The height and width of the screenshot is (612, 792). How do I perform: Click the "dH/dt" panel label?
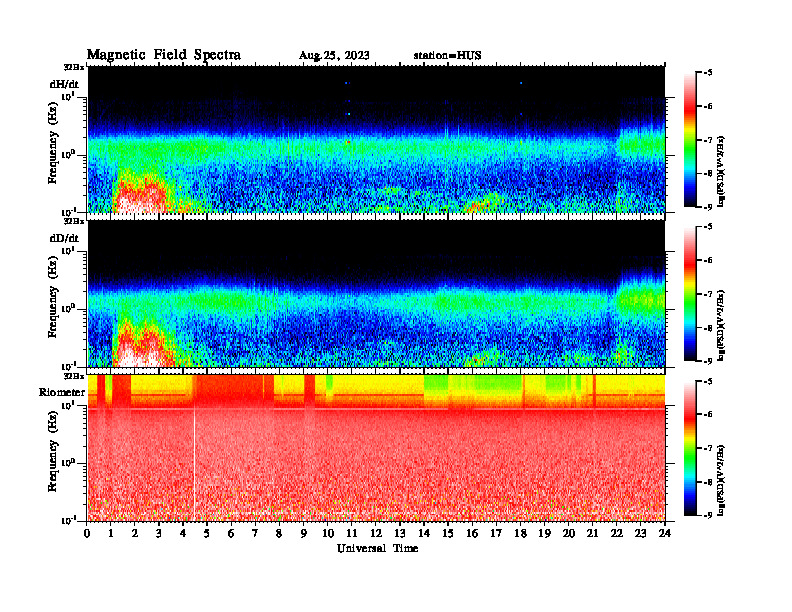[x=64, y=84]
